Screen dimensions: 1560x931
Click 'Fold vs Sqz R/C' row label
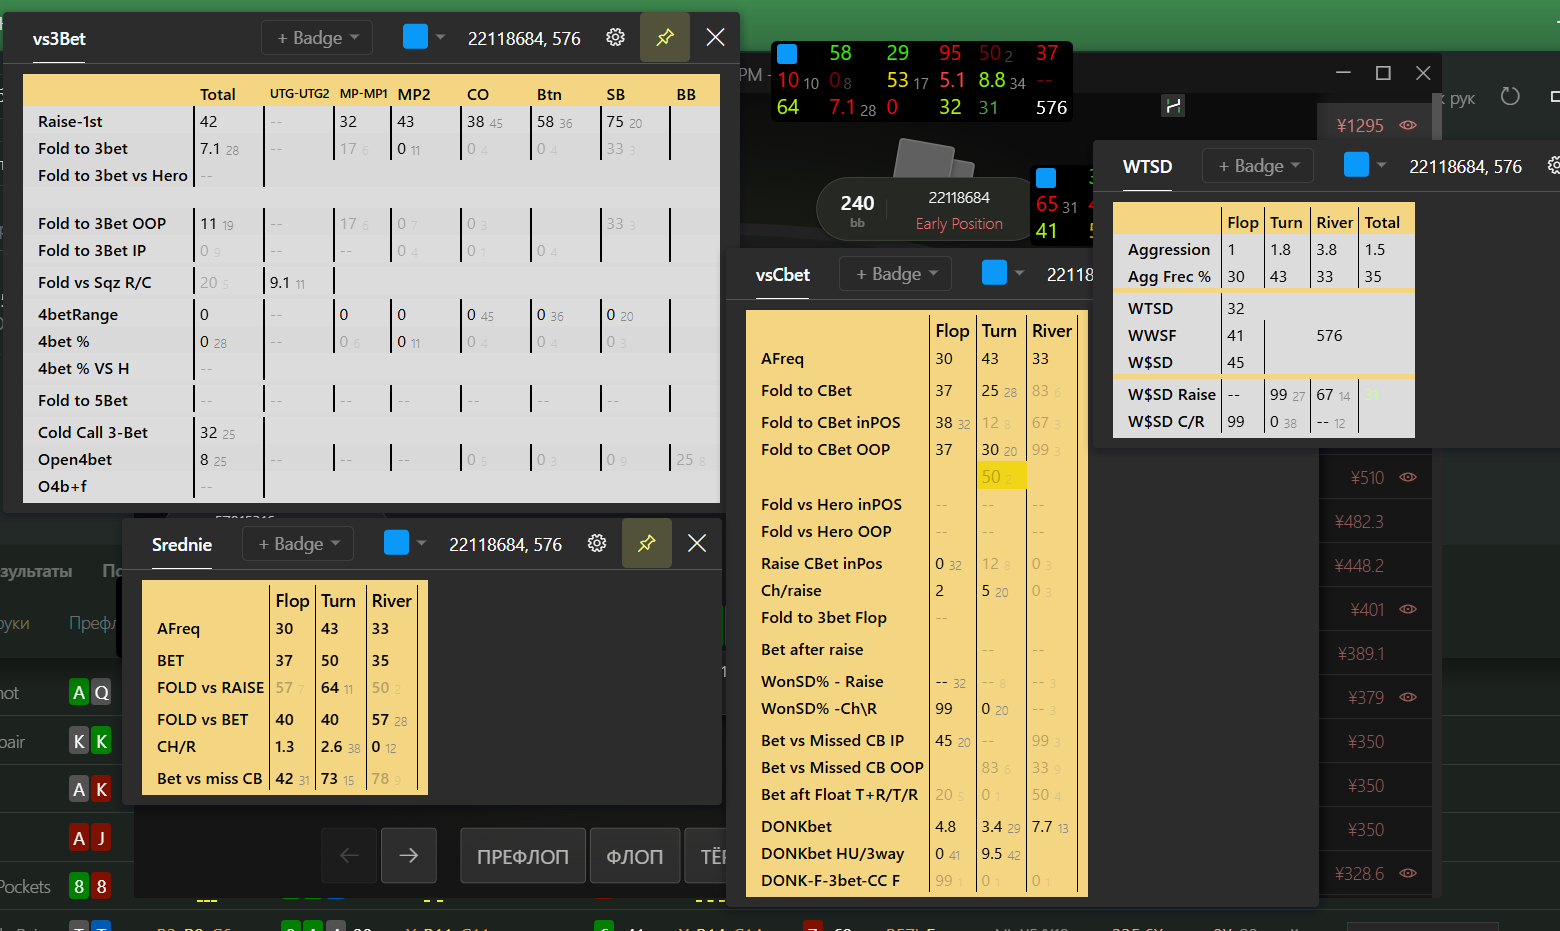[95, 282]
